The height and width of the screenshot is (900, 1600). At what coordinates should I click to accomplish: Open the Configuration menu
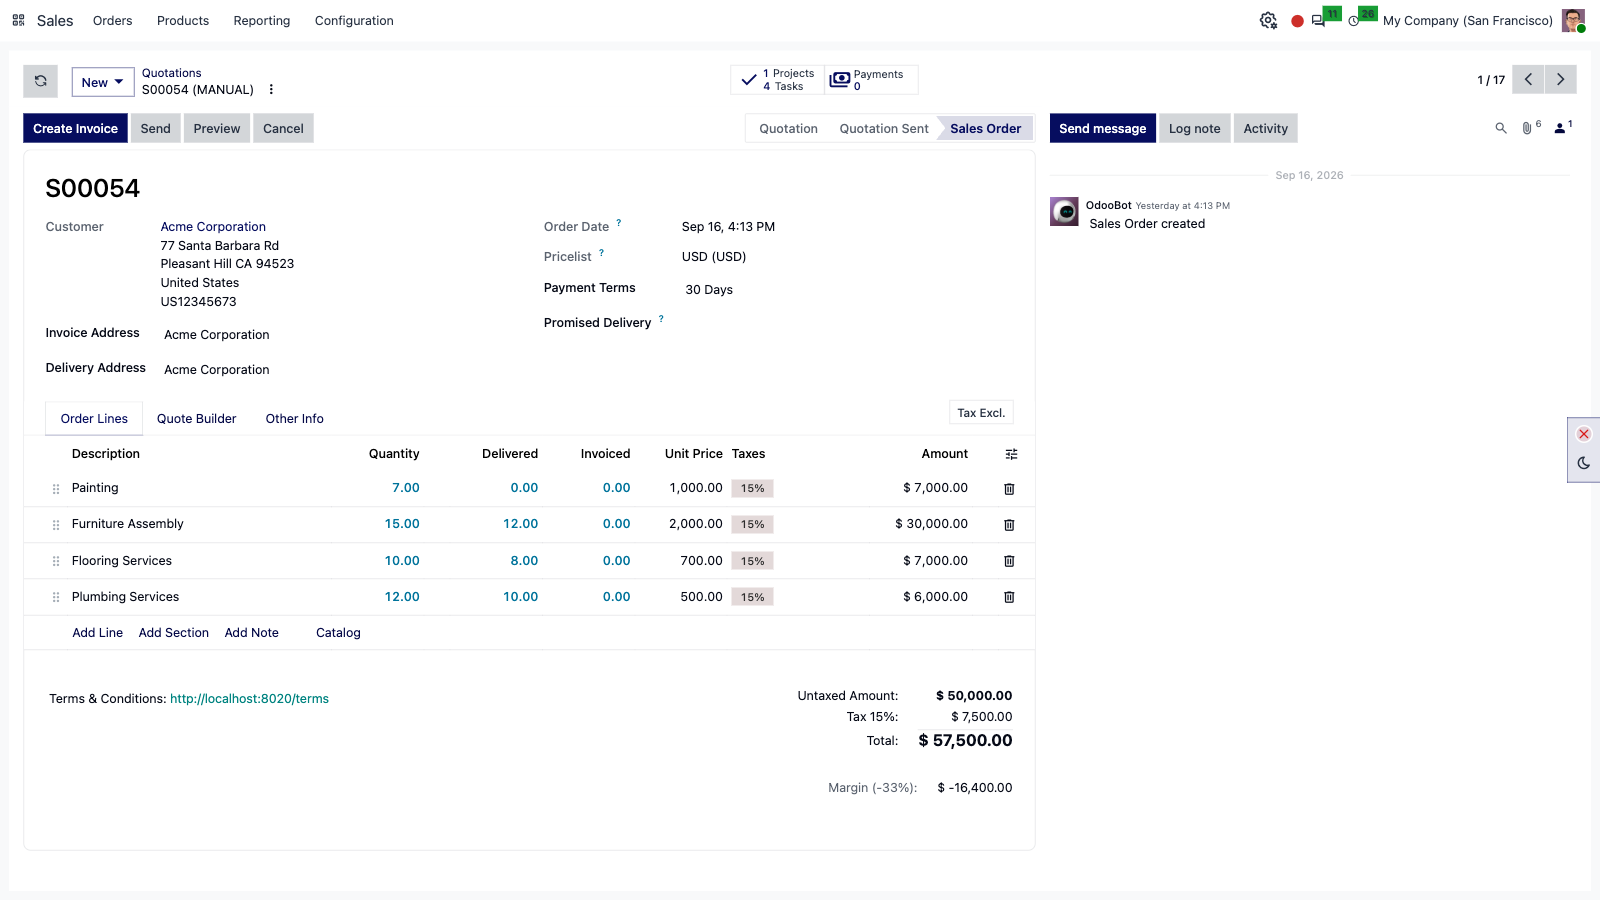[354, 21]
